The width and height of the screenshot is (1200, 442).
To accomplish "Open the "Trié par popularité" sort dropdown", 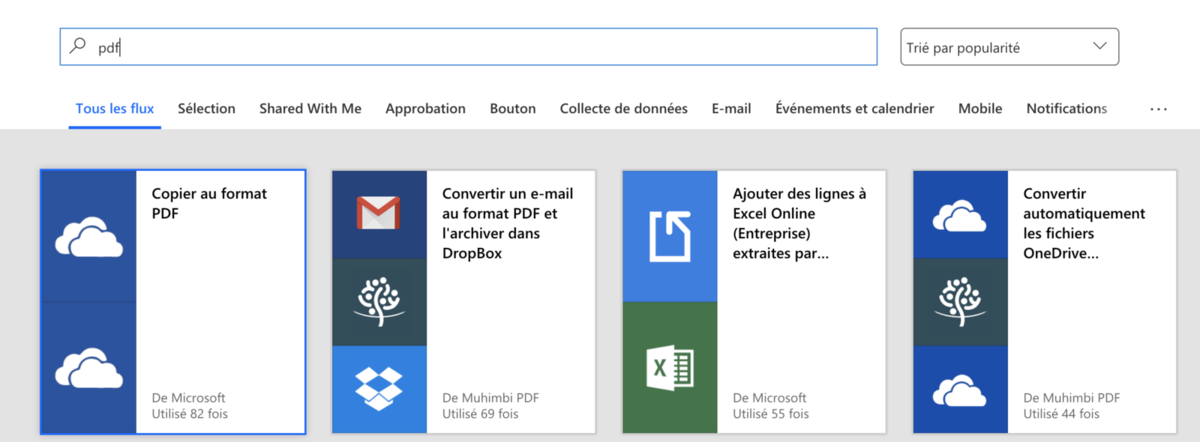I will click(1009, 47).
